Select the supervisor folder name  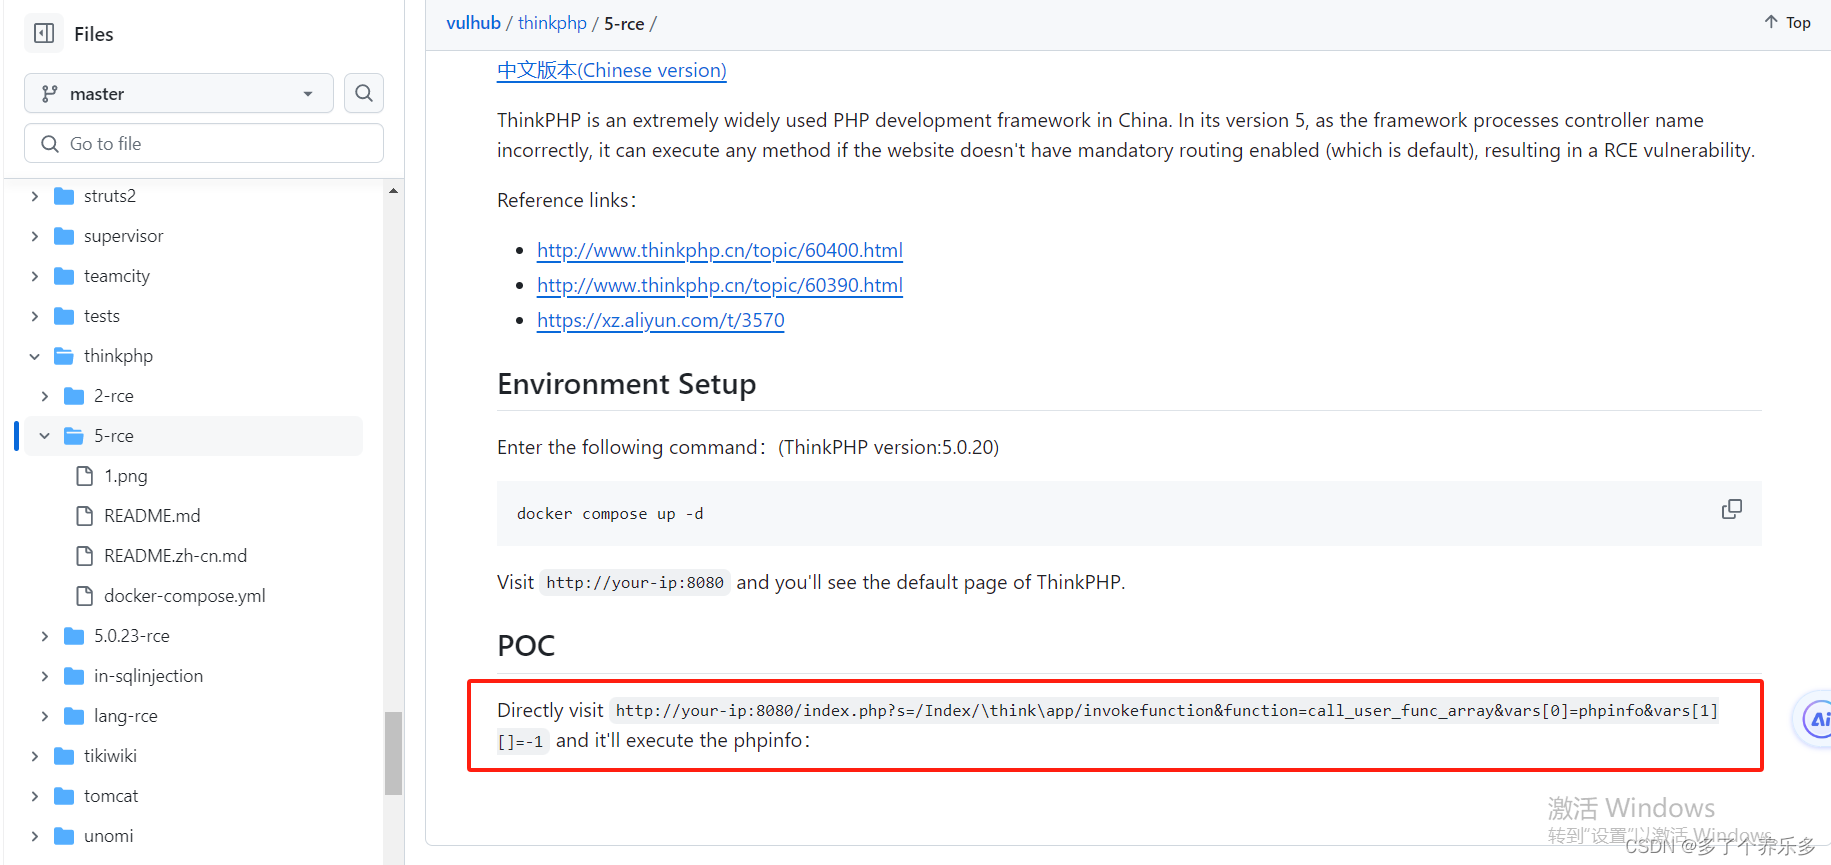[x=124, y=236]
